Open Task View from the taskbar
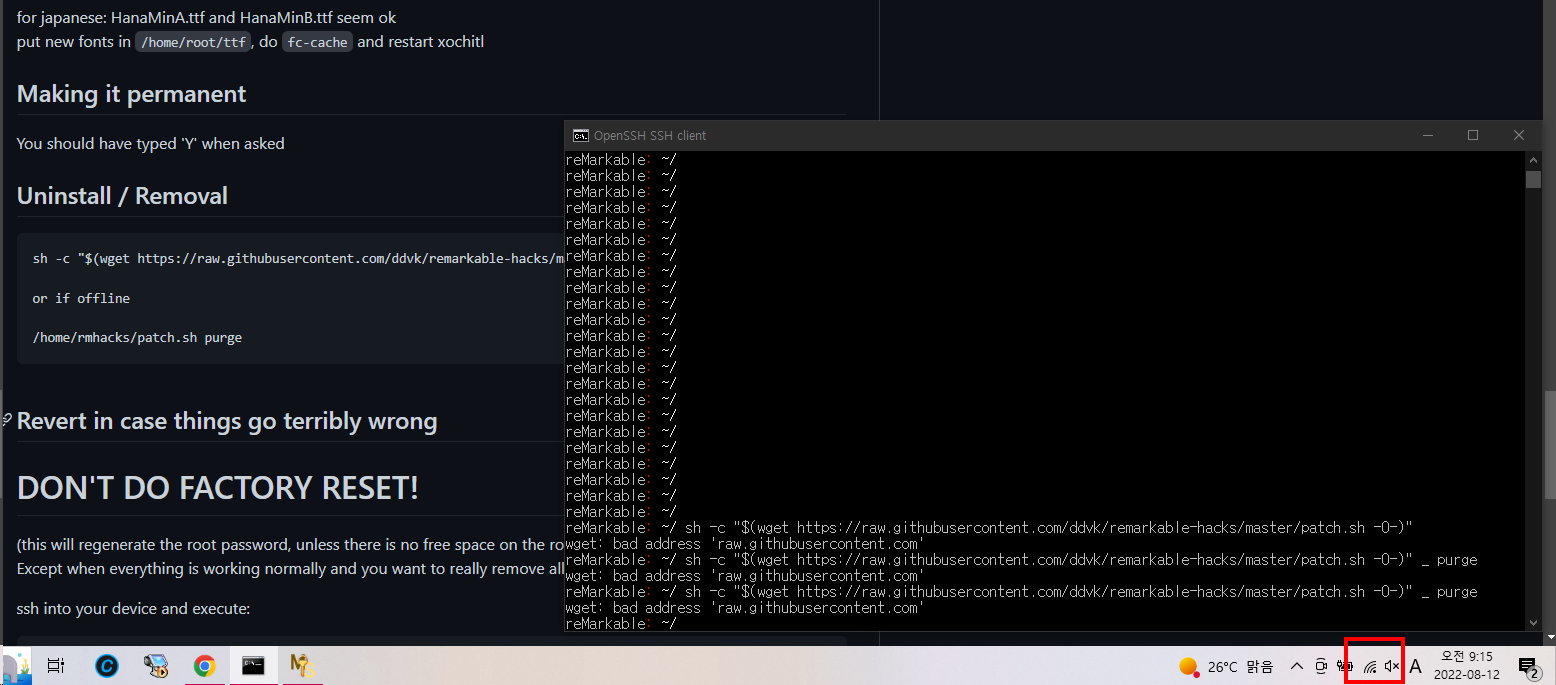Viewport: 1556px width, 685px height. [56, 665]
